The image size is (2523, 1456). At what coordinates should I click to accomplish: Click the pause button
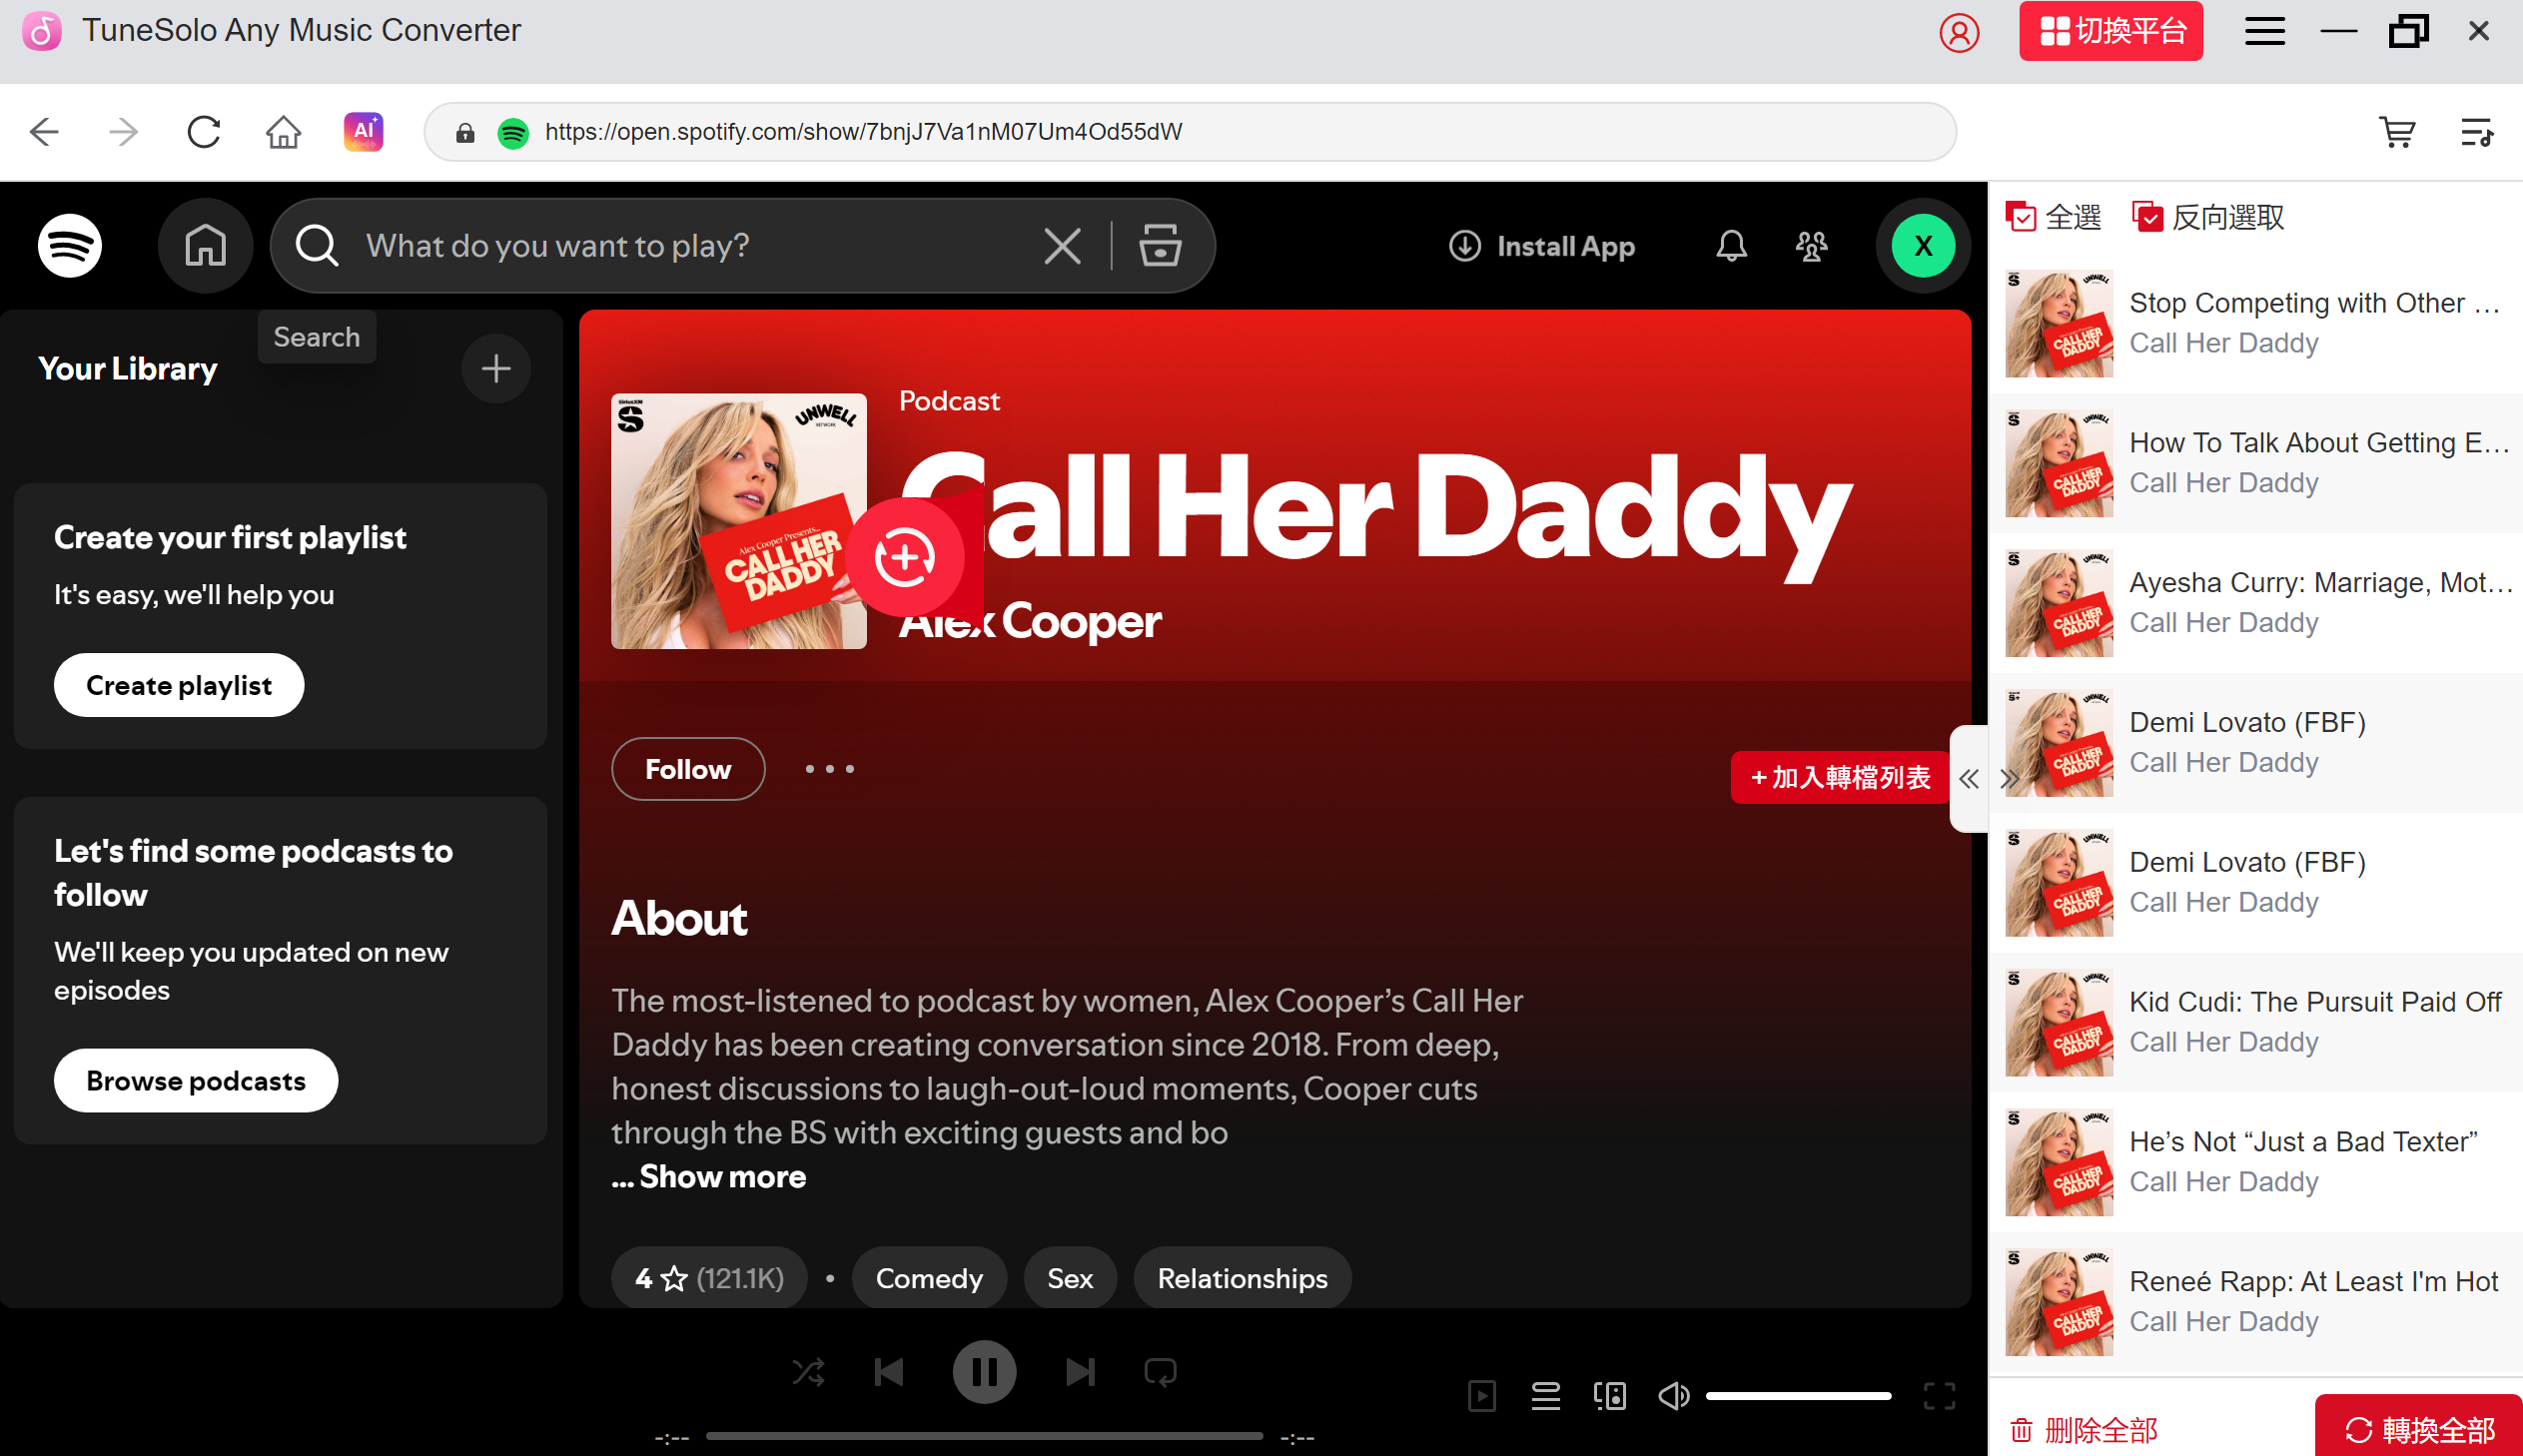coord(984,1372)
